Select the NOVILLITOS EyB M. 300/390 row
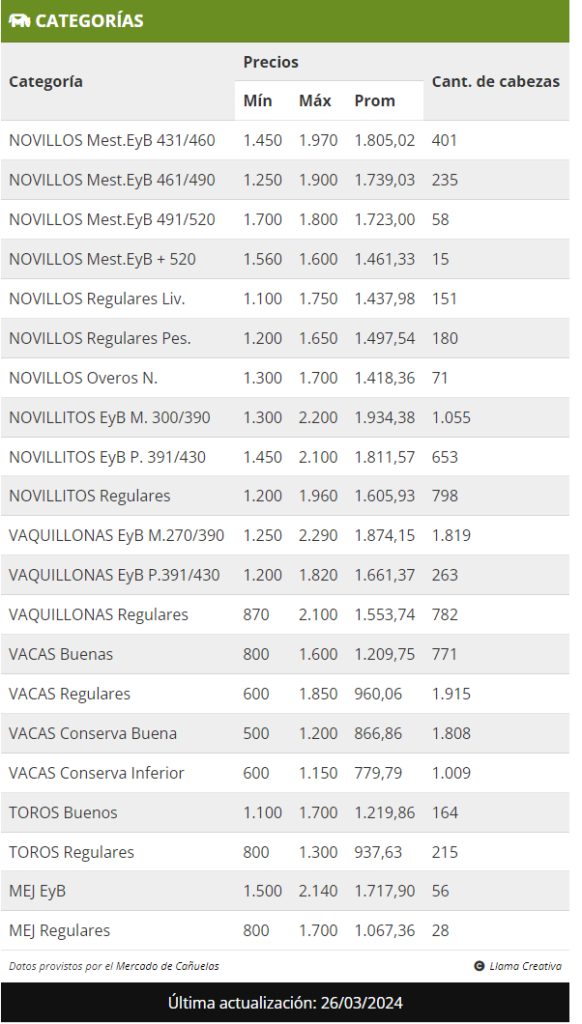 pyautogui.click(x=285, y=417)
